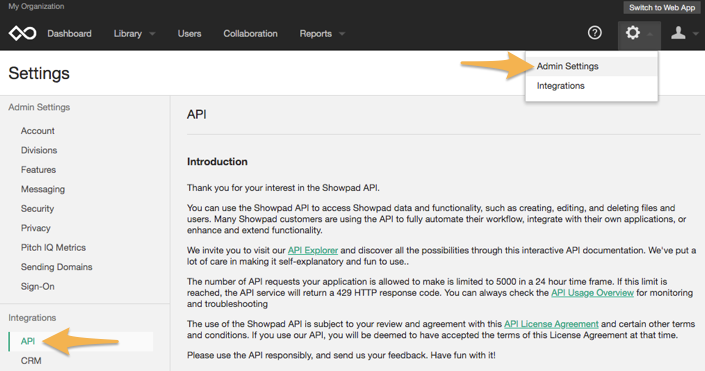
Task: Choose Integrations in the gear menu
Action: [560, 86]
